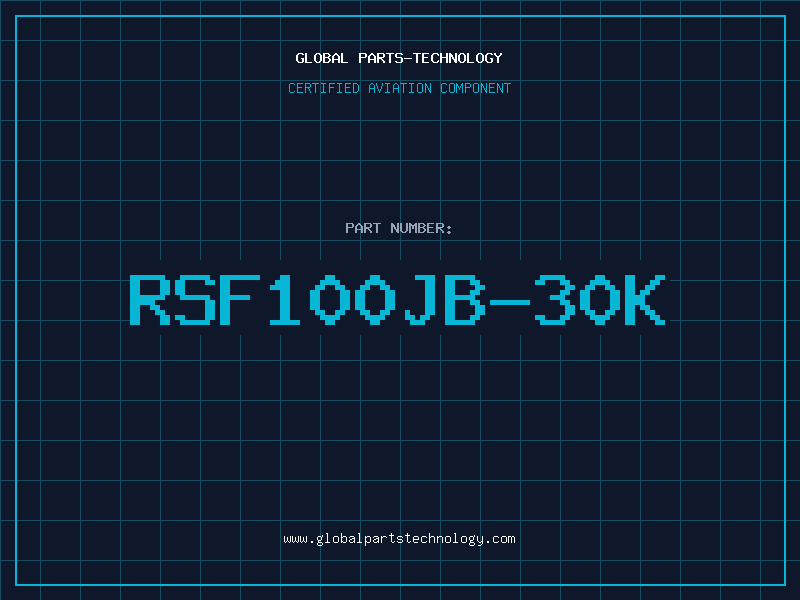Click the dash in the part number
This screenshot has height=600, width=800.
tap(510, 302)
